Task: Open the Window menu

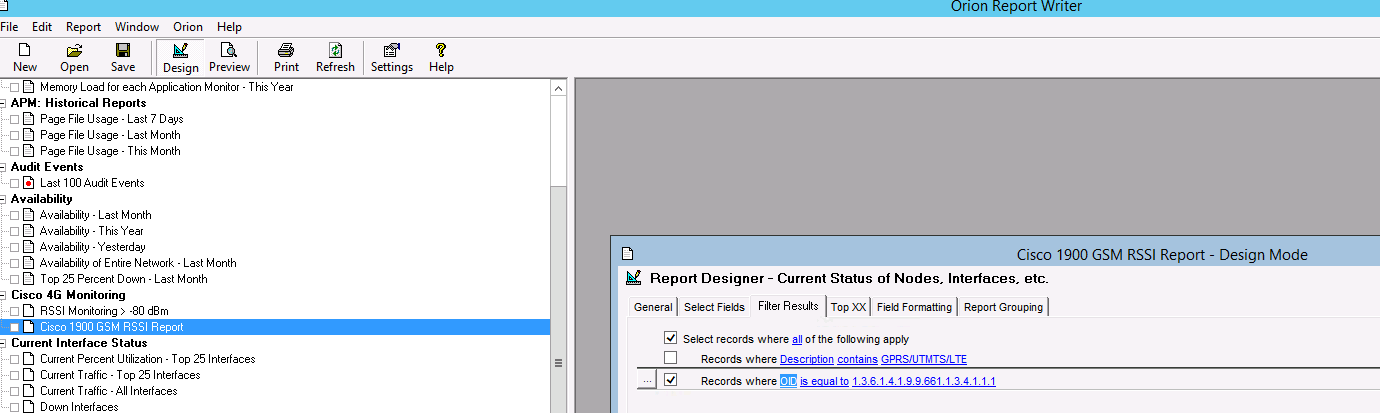Action: point(137,27)
